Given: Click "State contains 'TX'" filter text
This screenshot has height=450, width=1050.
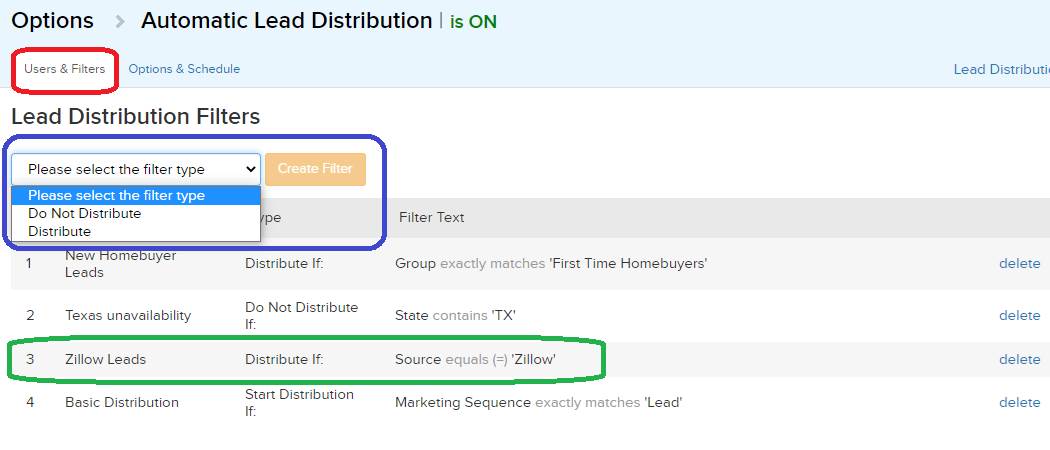Looking at the screenshot, I should tap(455, 315).
